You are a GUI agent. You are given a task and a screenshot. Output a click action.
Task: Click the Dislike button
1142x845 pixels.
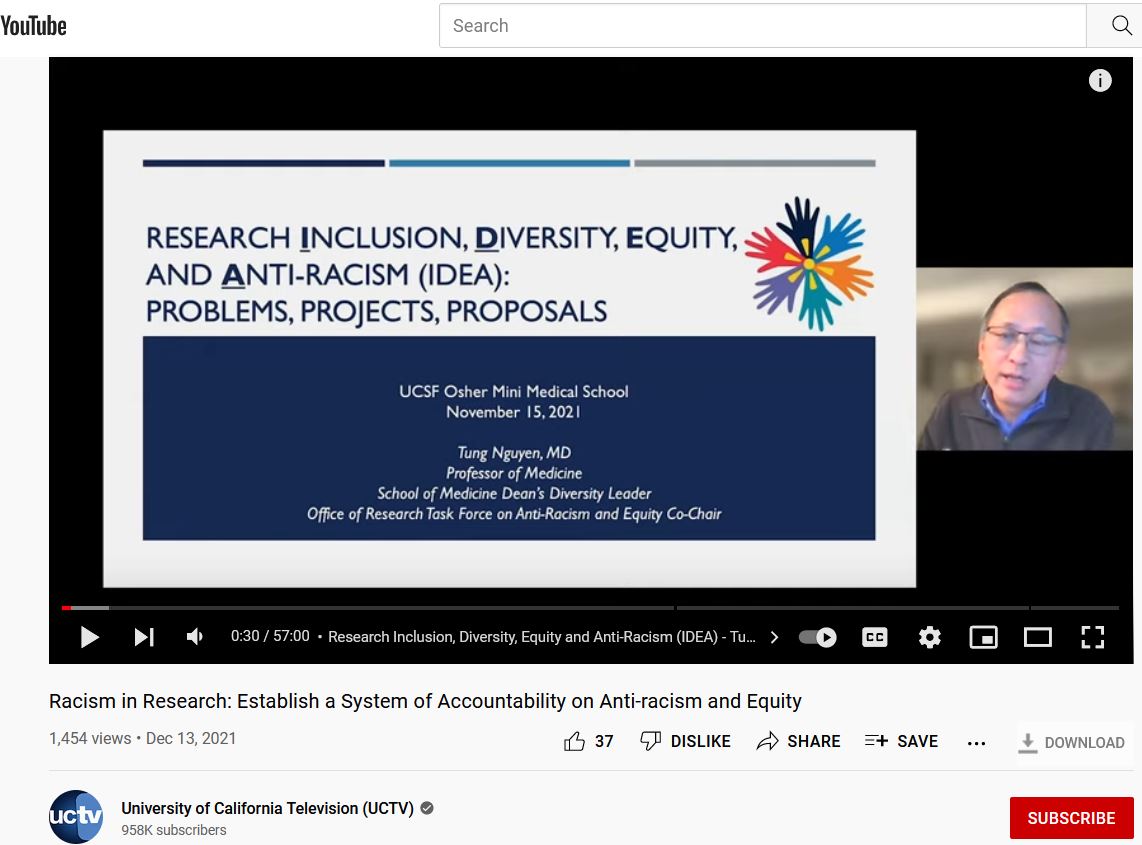(x=685, y=742)
